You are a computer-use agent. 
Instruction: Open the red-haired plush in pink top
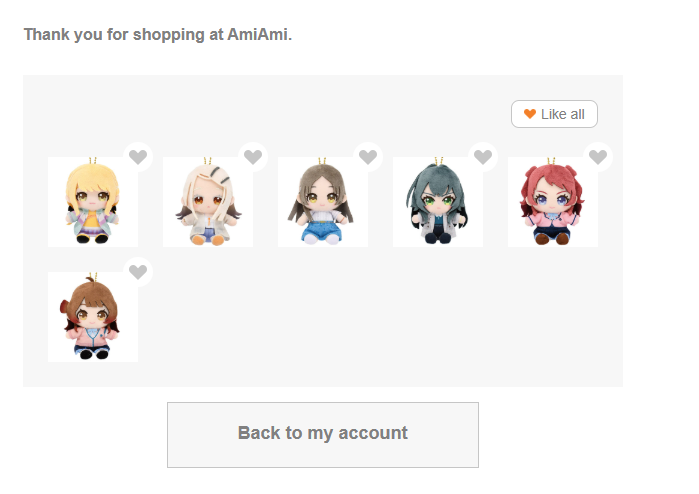553,202
